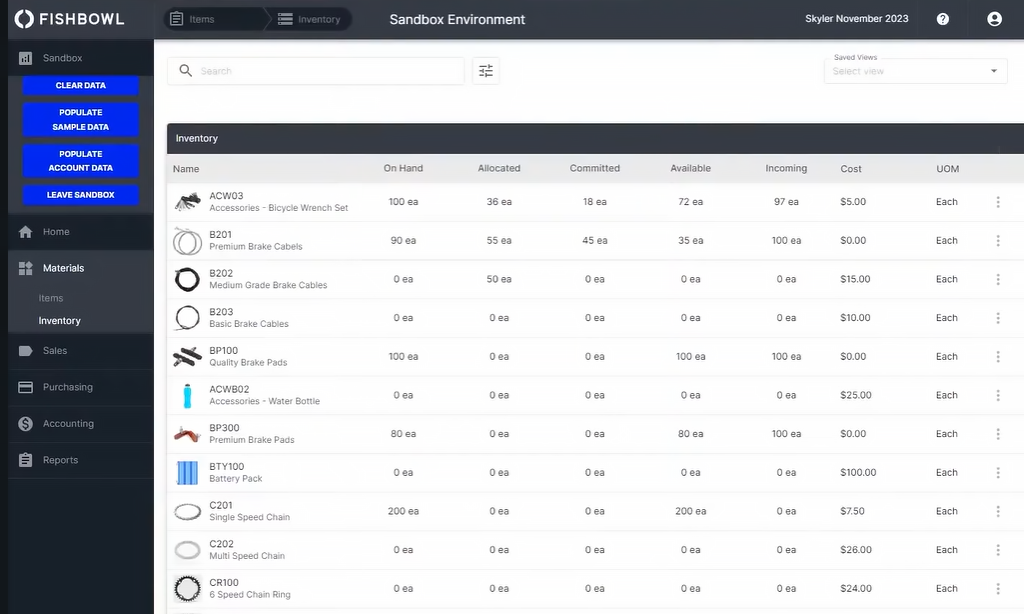Image resolution: width=1024 pixels, height=614 pixels.
Task: Click the Fishbowl logo icon
Action: (24, 19)
